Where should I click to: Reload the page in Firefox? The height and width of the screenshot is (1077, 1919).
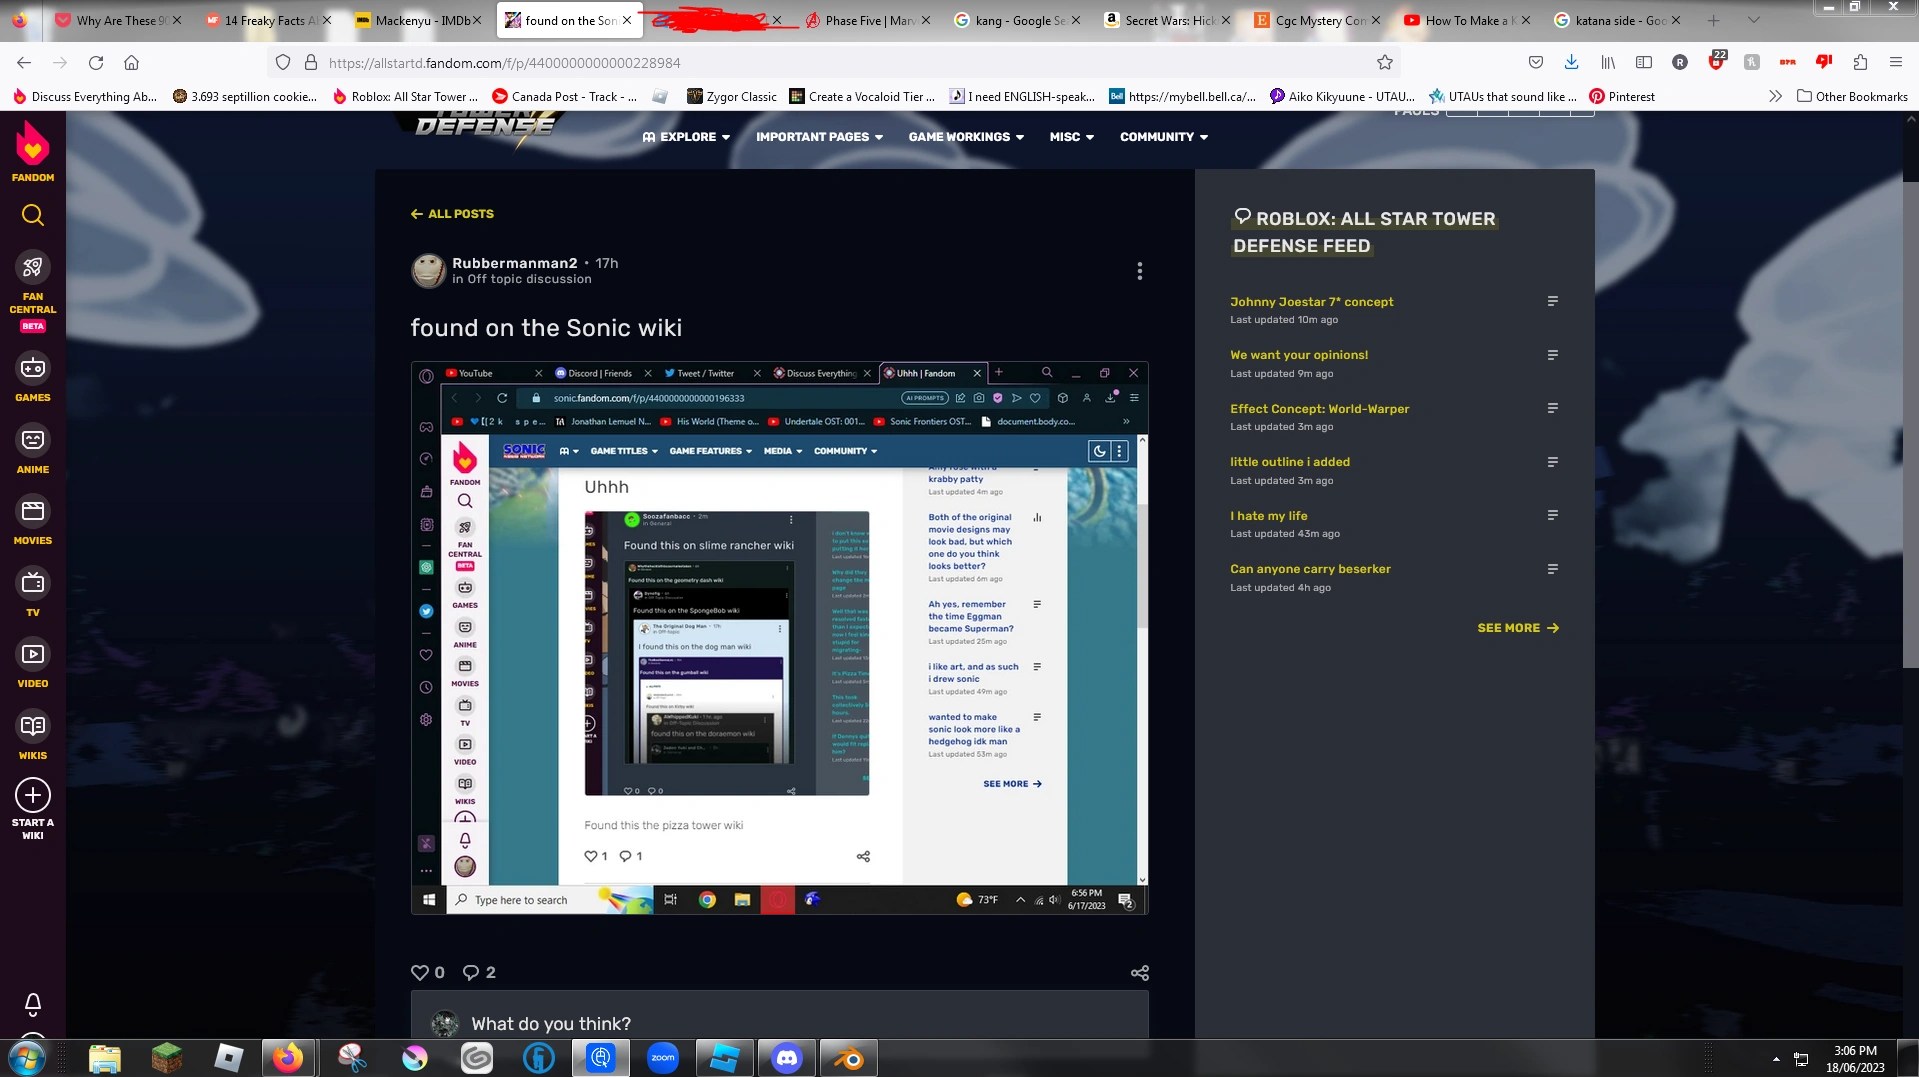(96, 62)
